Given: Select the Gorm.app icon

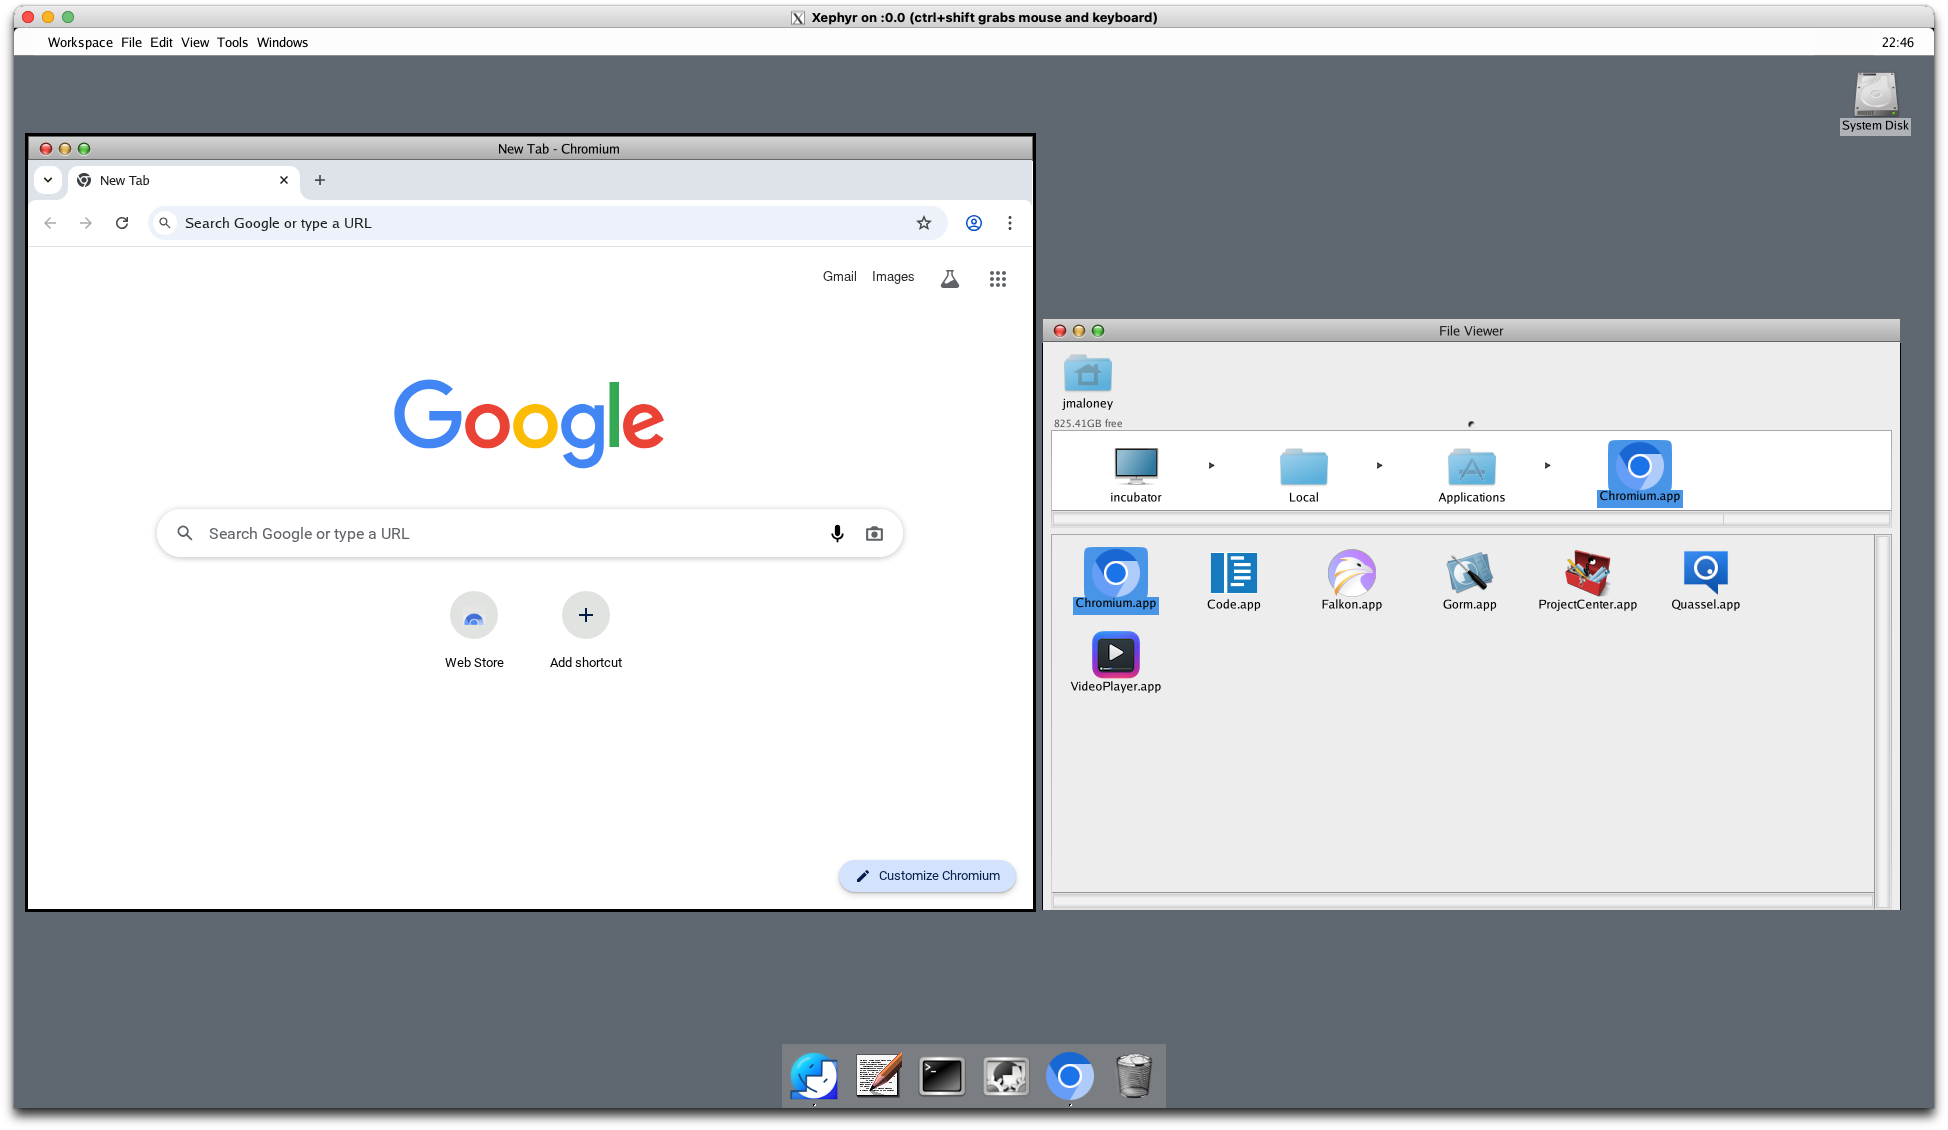Looking at the screenshot, I should (x=1469, y=573).
